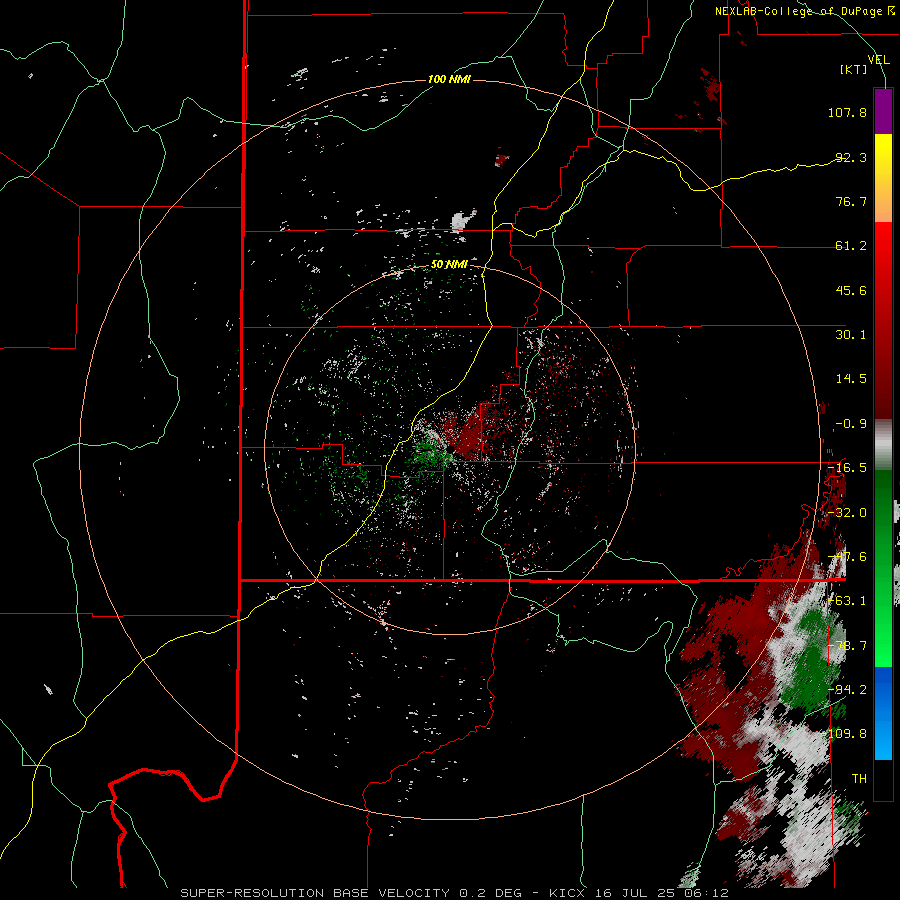The image size is (900, 900).
Task: Click the 92.3 velocity scale value
Action: pyautogui.click(x=851, y=157)
